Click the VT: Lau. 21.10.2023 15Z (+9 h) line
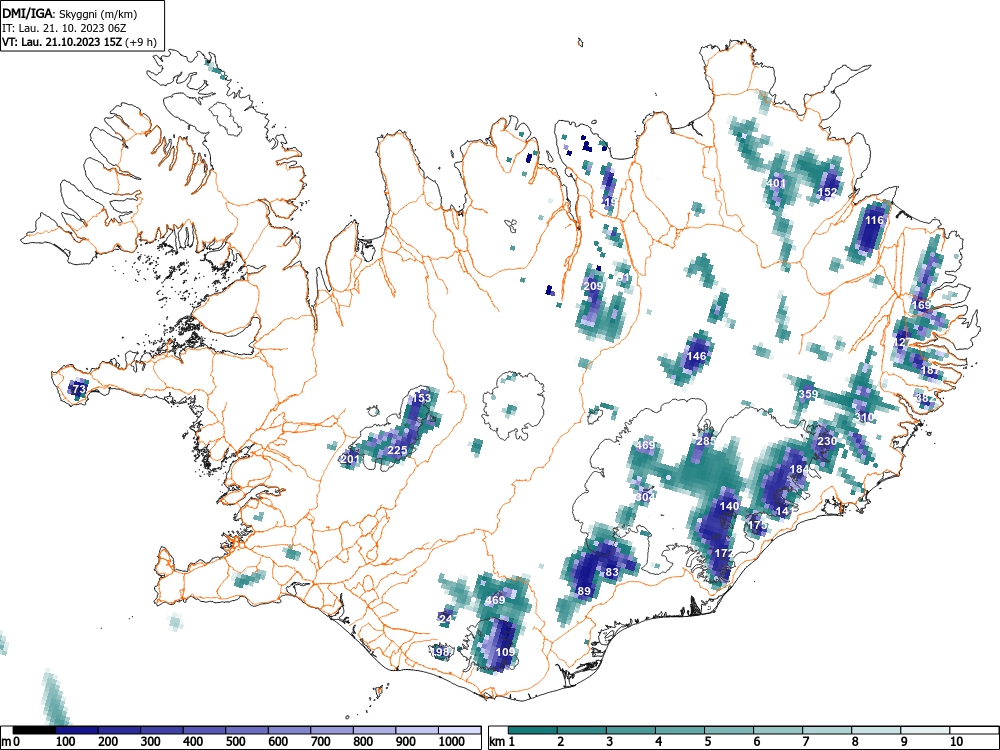The width and height of the screenshot is (1000, 750). point(79,42)
